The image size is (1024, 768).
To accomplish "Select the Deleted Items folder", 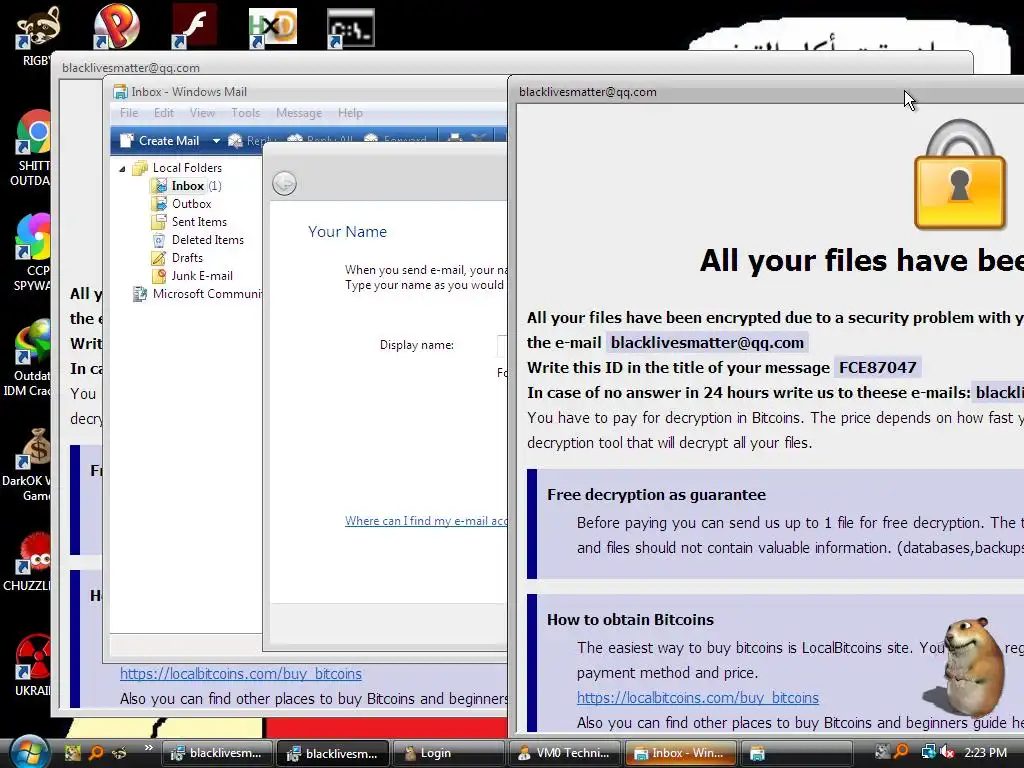I will (x=207, y=240).
